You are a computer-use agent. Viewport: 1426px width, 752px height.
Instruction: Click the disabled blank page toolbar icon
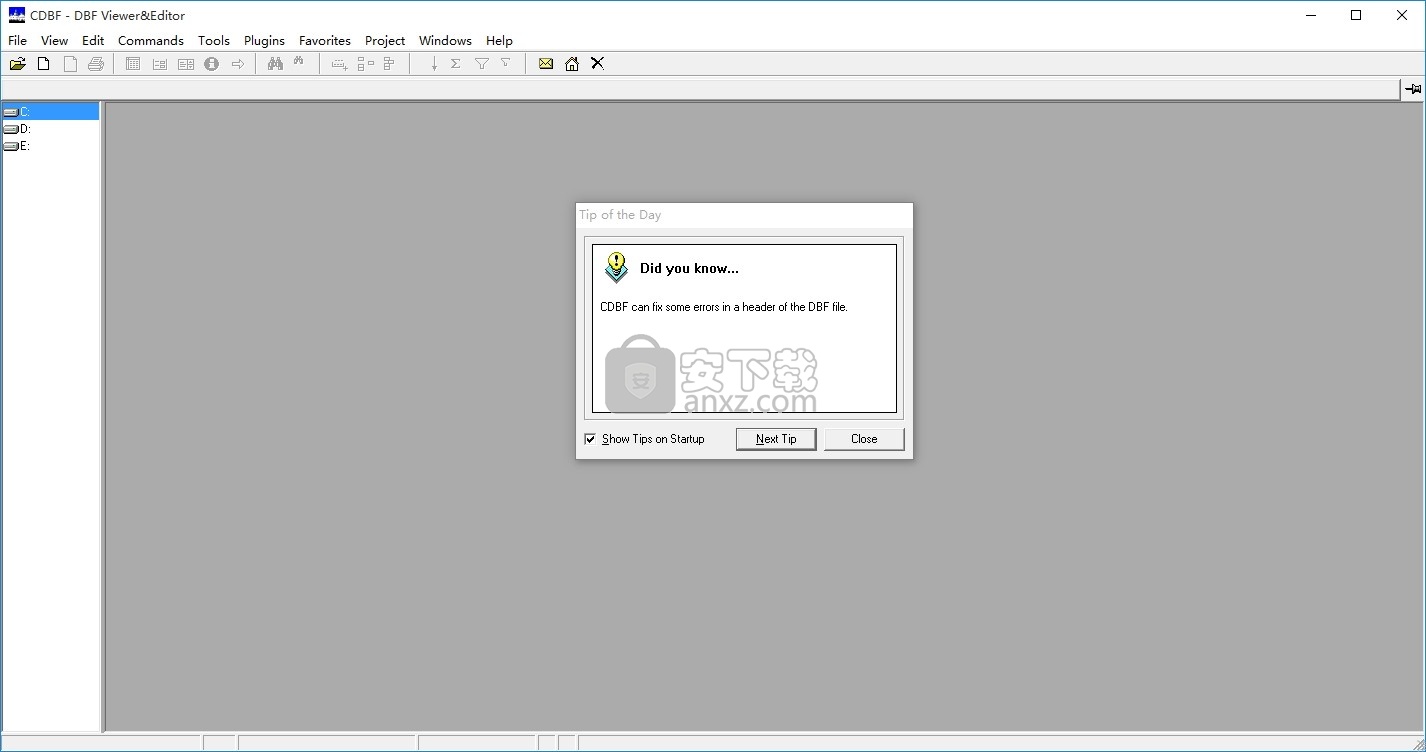pyautogui.click(x=70, y=64)
